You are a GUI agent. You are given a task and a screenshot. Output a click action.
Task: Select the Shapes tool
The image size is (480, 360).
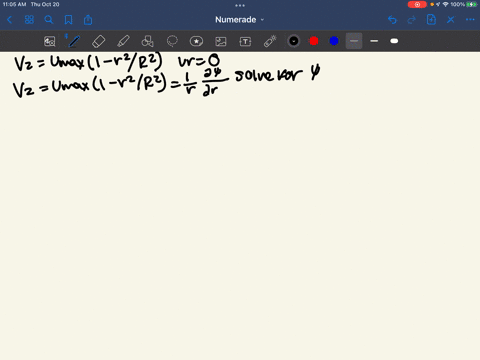coord(147,41)
